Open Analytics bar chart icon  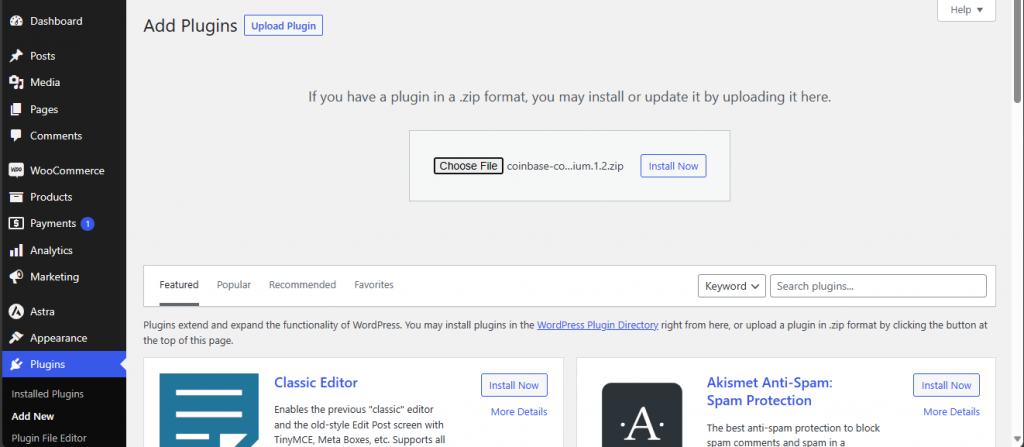(16, 251)
